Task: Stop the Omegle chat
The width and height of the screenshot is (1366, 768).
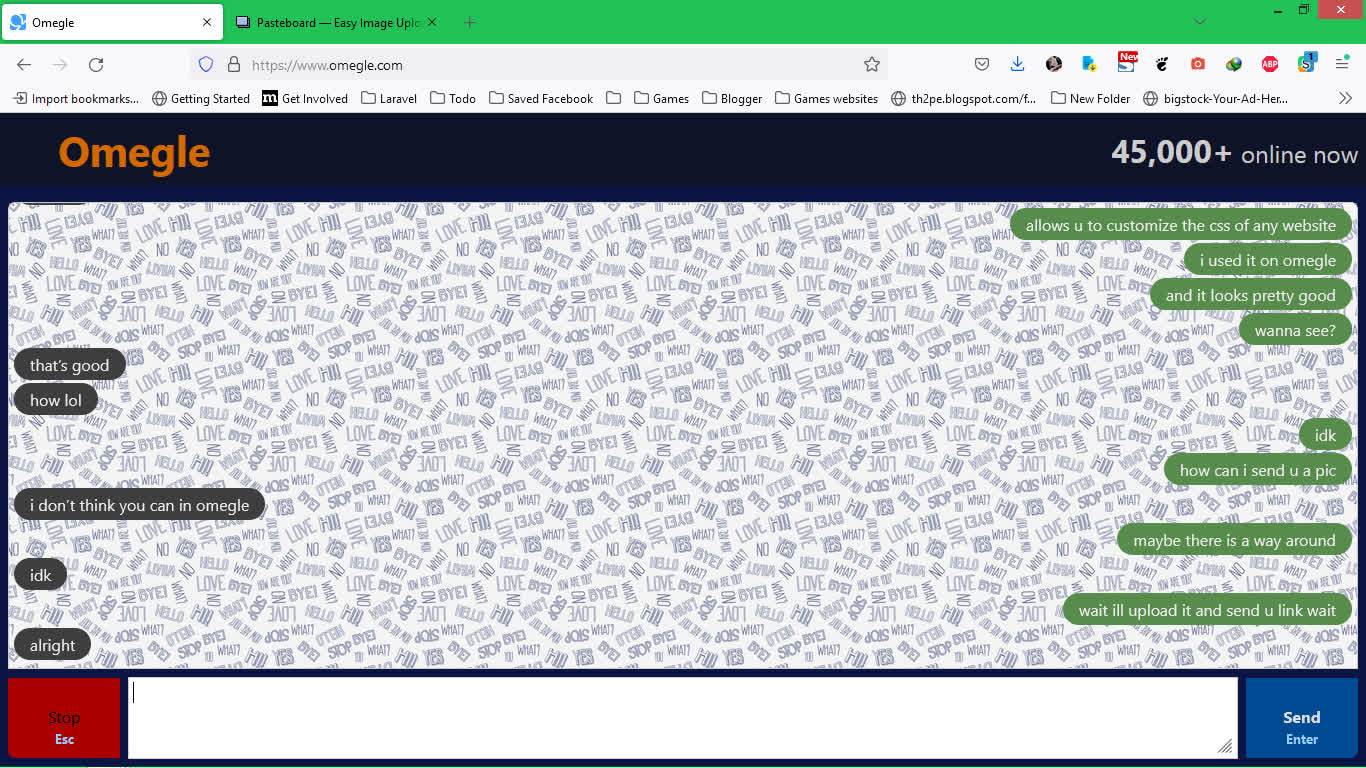Action: pyautogui.click(x=63, y=717)
